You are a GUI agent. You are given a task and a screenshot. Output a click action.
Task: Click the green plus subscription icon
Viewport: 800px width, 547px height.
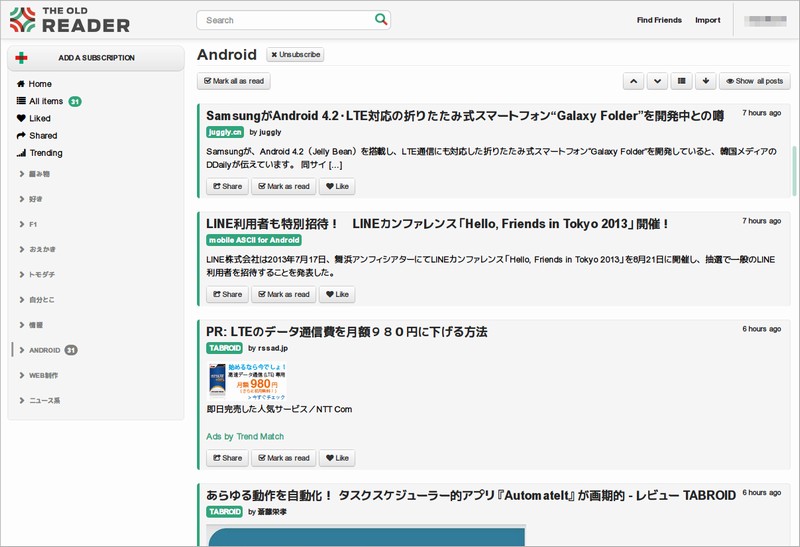coord(21,58)
